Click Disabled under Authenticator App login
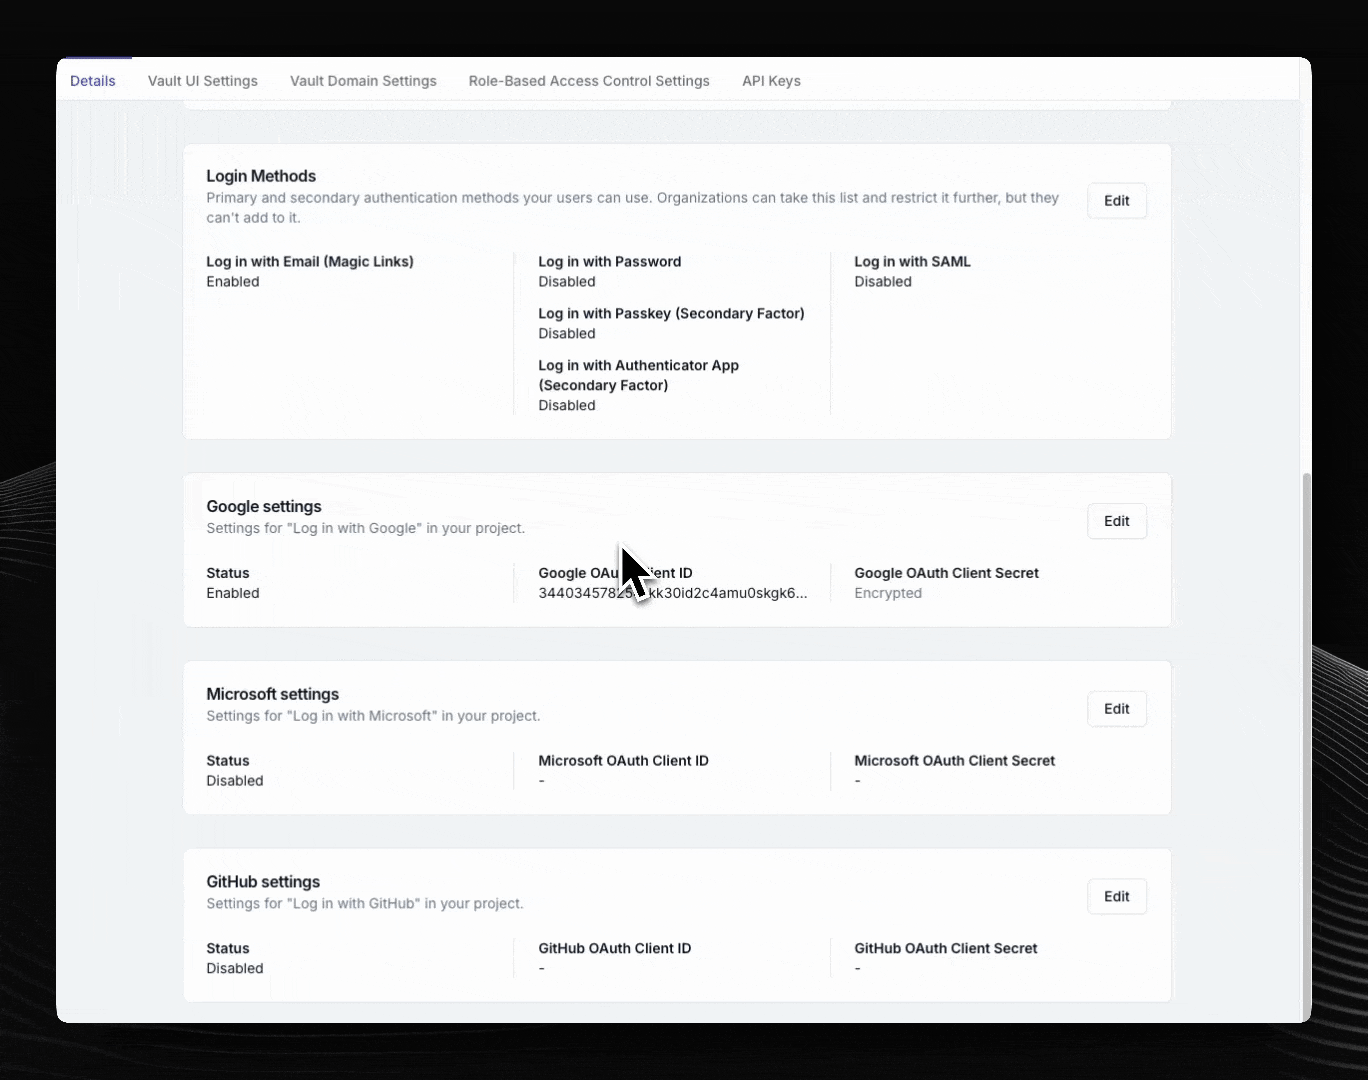The width and height of the screenshot is (1368, 1080). pyautogui.click(x=567, y=406)
